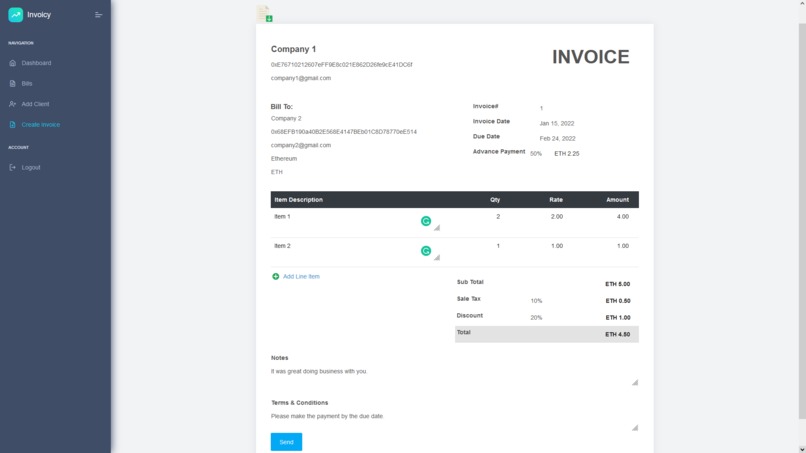This screenshot has width=806, height=453.
Task: Click resize handle of Terms & Conditions field
Action: (x=635, y=427)
